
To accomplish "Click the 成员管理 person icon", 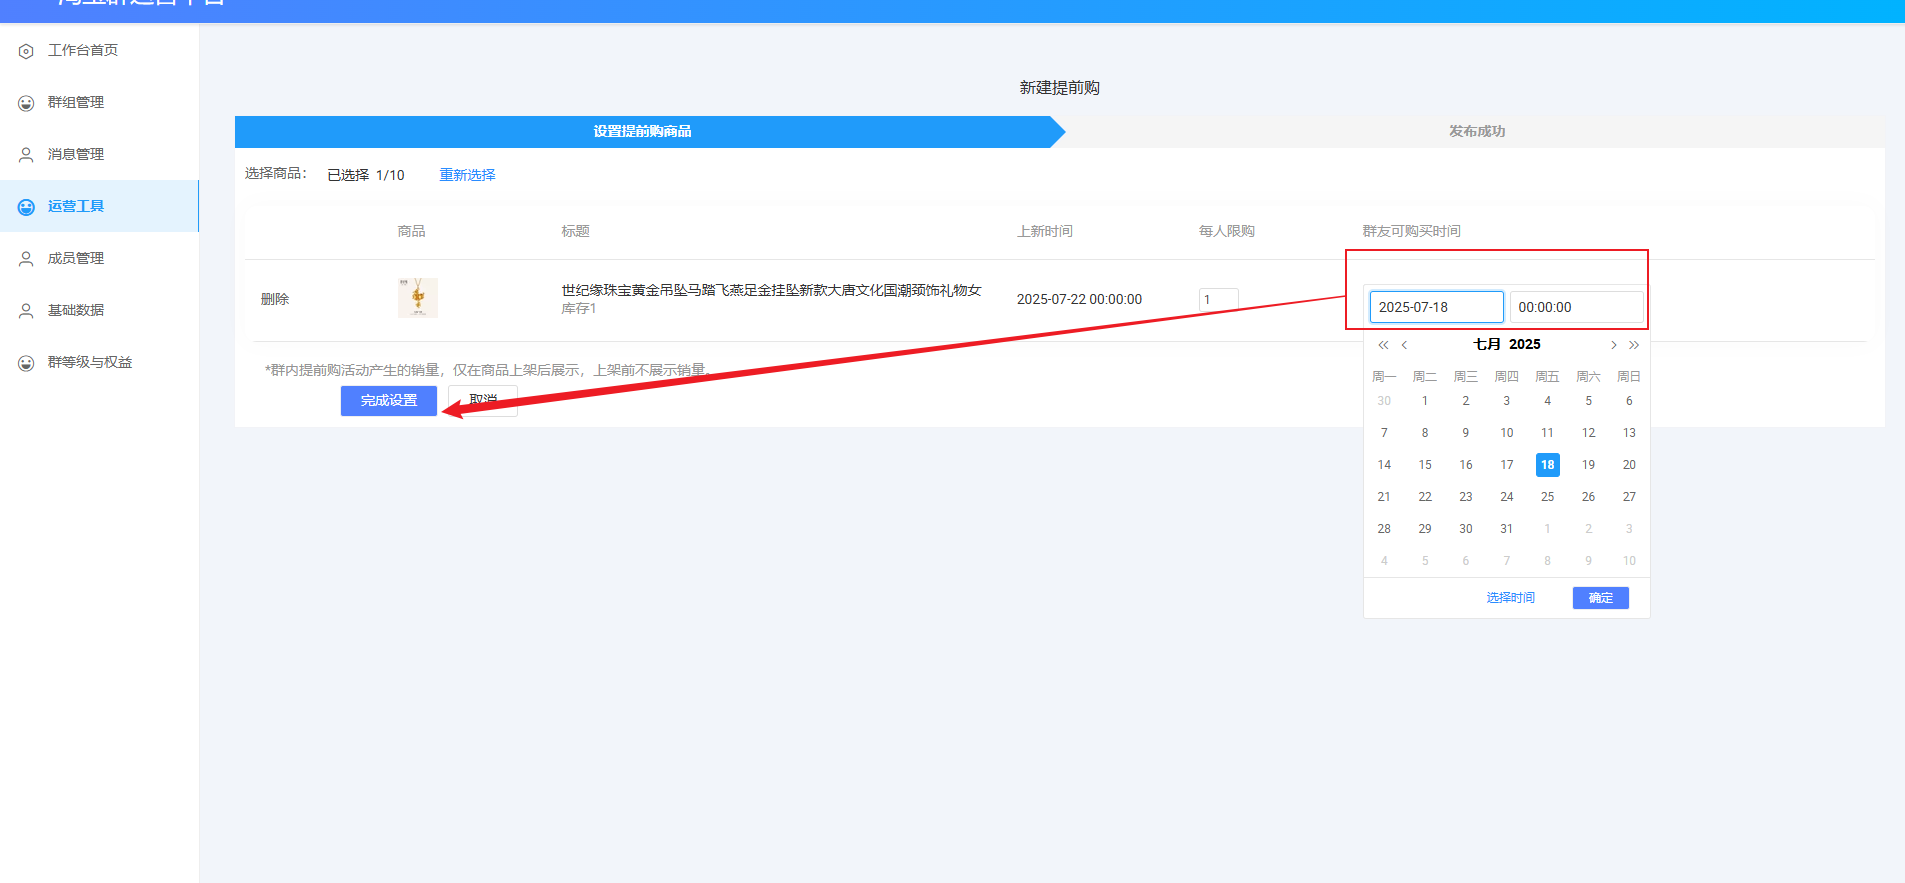I will (x=26, y=259).
